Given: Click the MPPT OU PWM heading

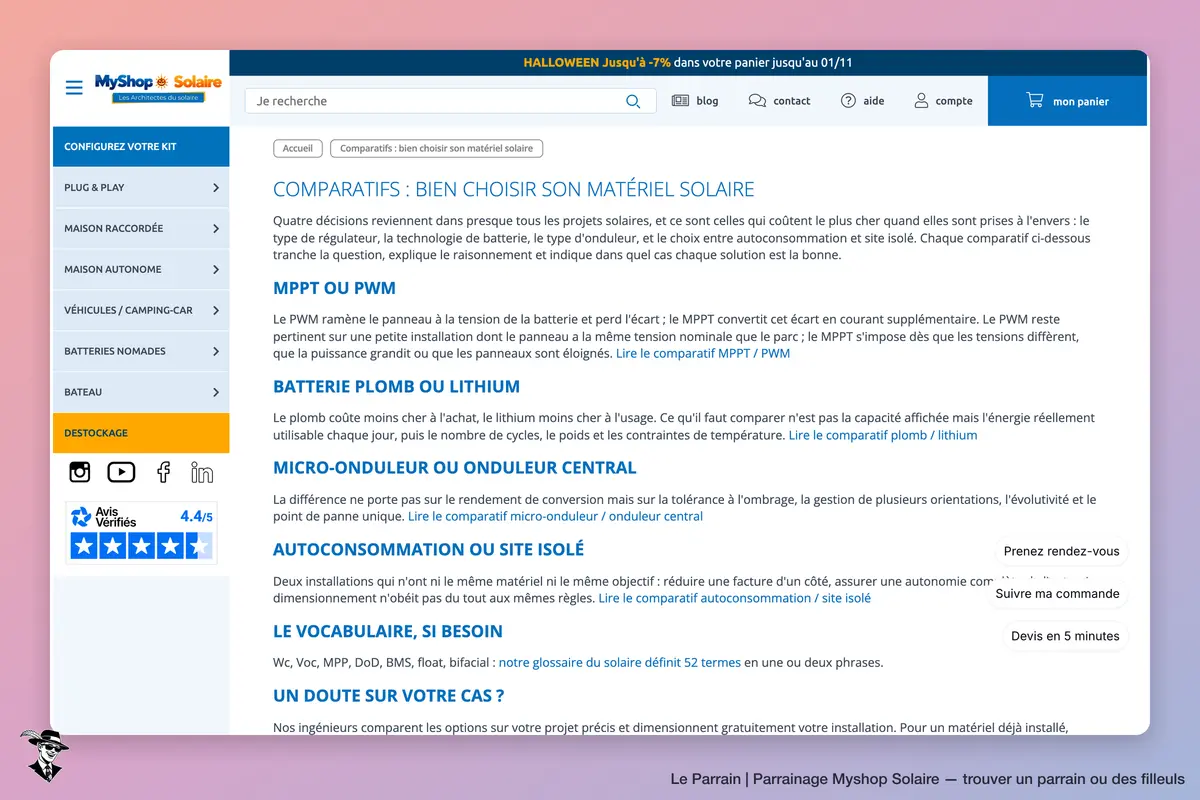Looking at the screenshot, I should point(334,288).
